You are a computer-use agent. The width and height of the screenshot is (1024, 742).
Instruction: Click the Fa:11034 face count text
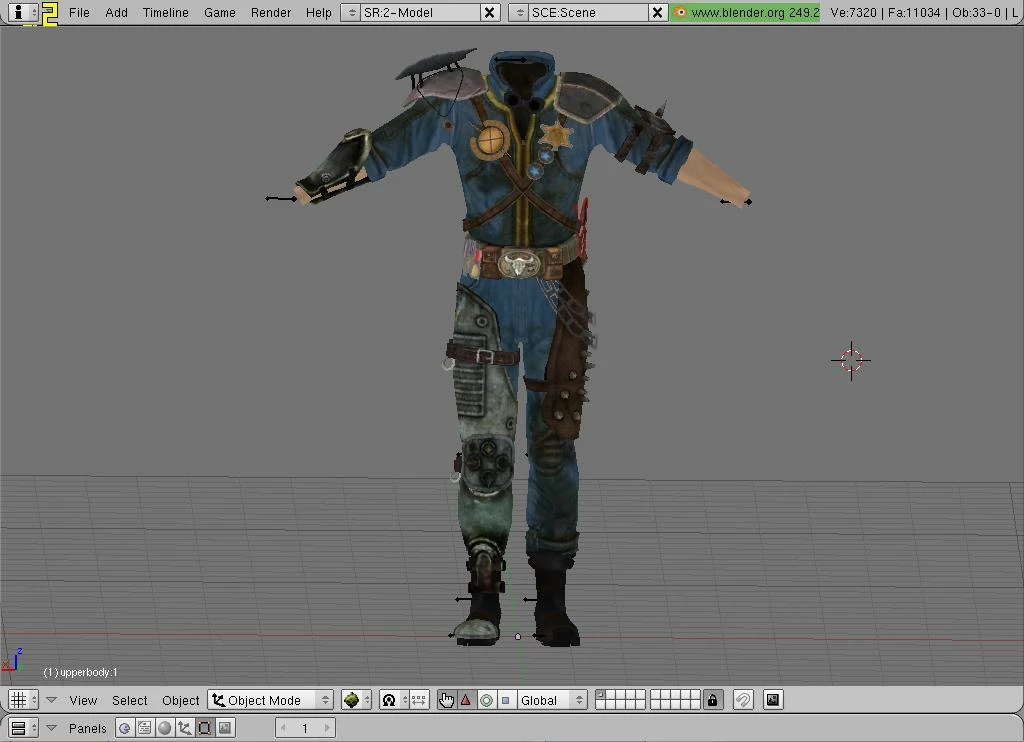[x=914, y=12]
